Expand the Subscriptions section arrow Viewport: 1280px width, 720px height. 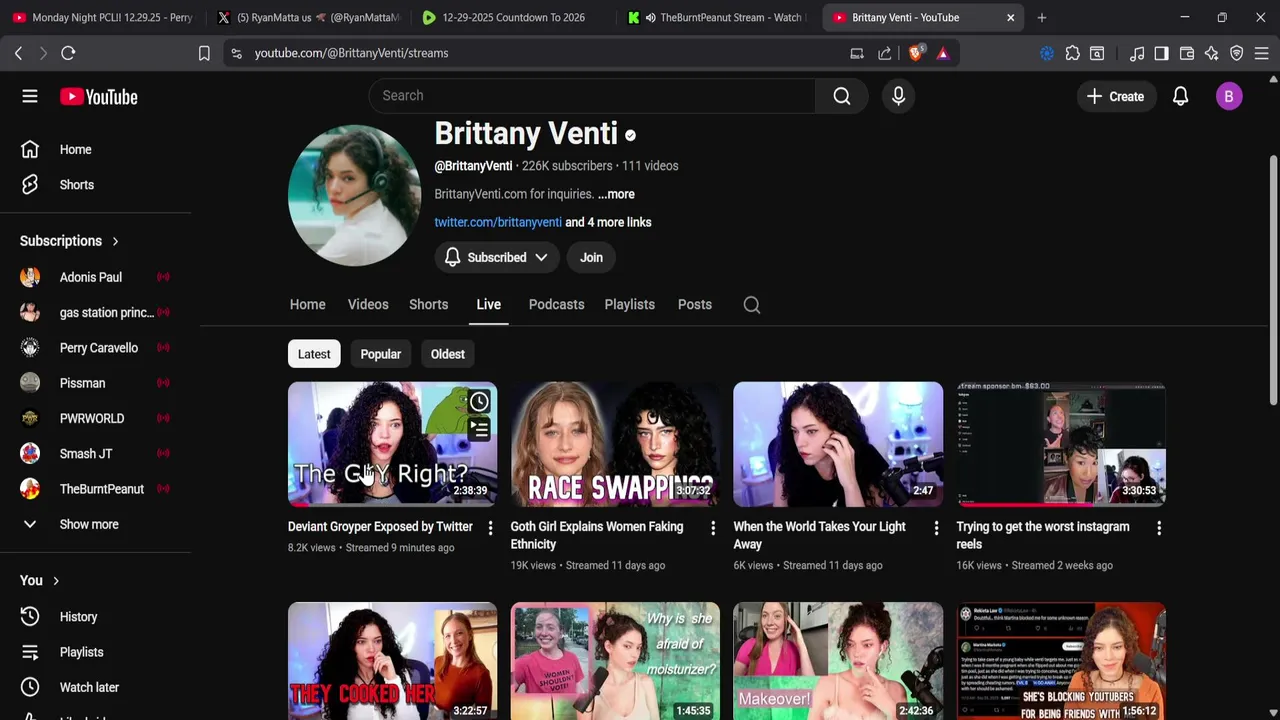pyautogui.click(x=115, y=241)
